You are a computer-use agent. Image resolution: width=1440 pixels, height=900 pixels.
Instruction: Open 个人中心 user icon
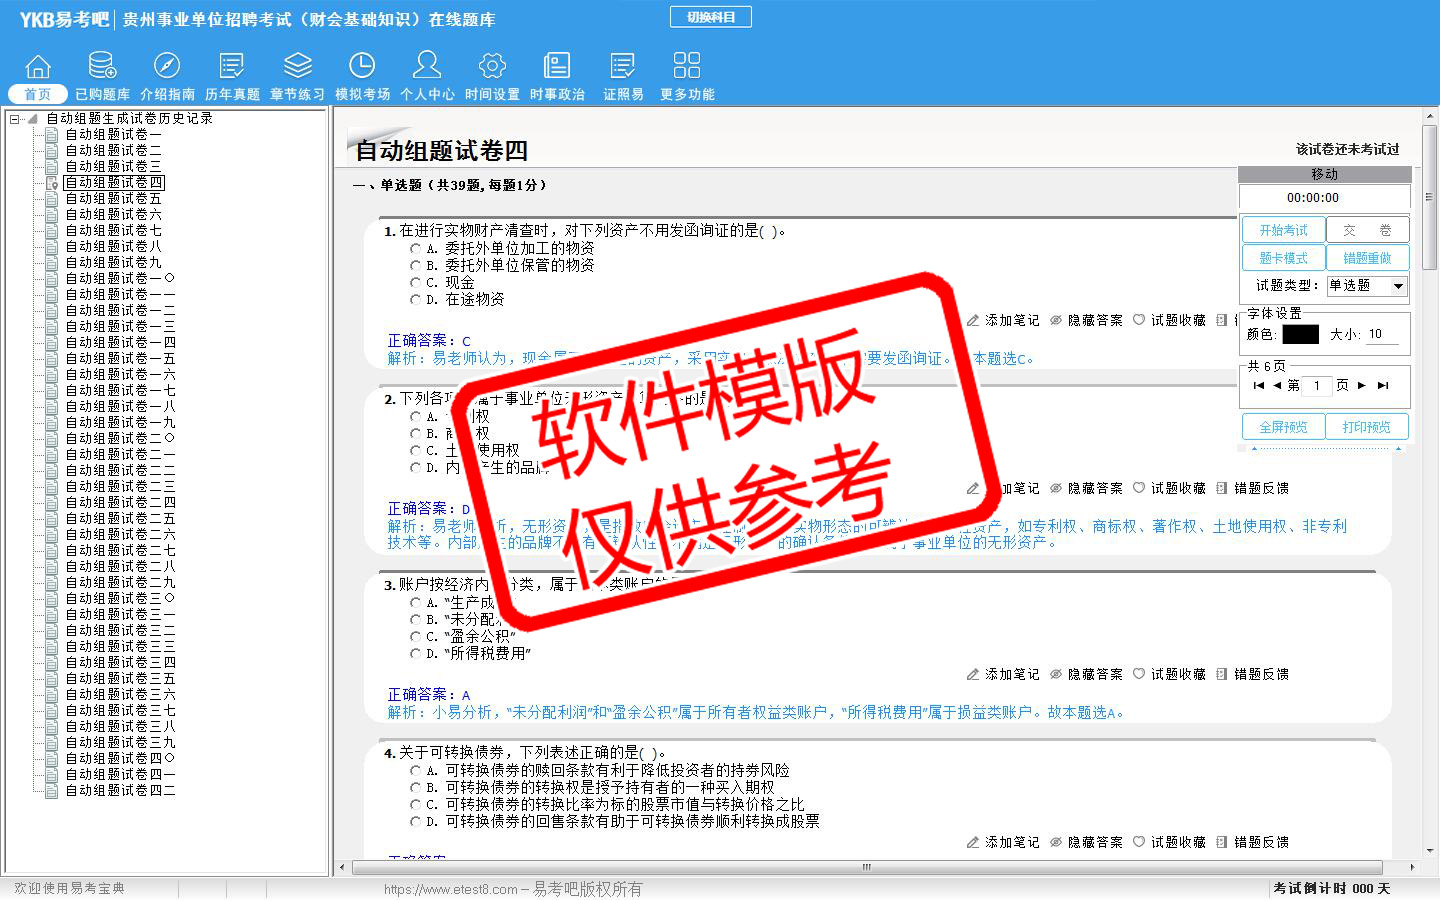pyautogui.click(x=427, y=67)
